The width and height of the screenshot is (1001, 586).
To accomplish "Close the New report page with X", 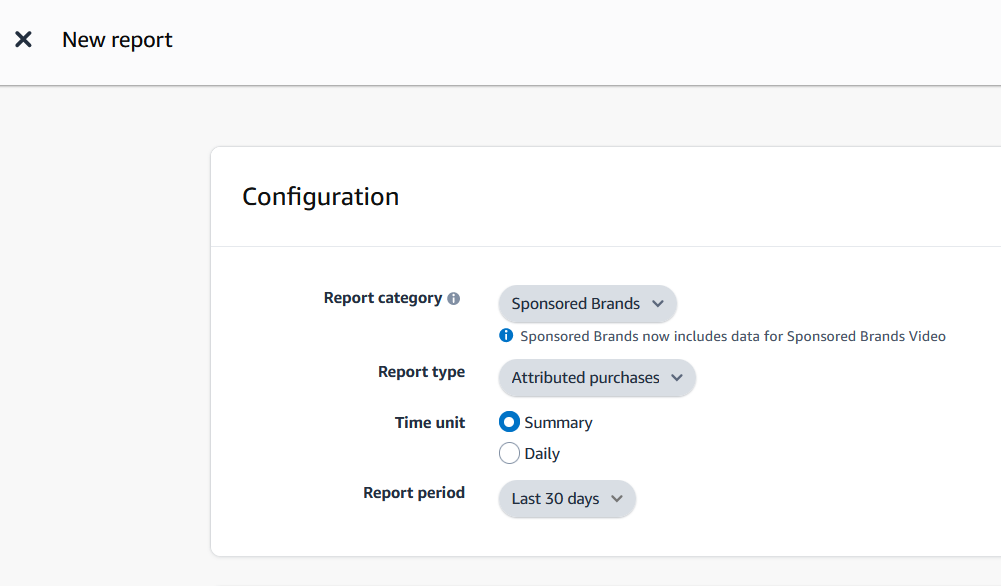I will [23, 40].
